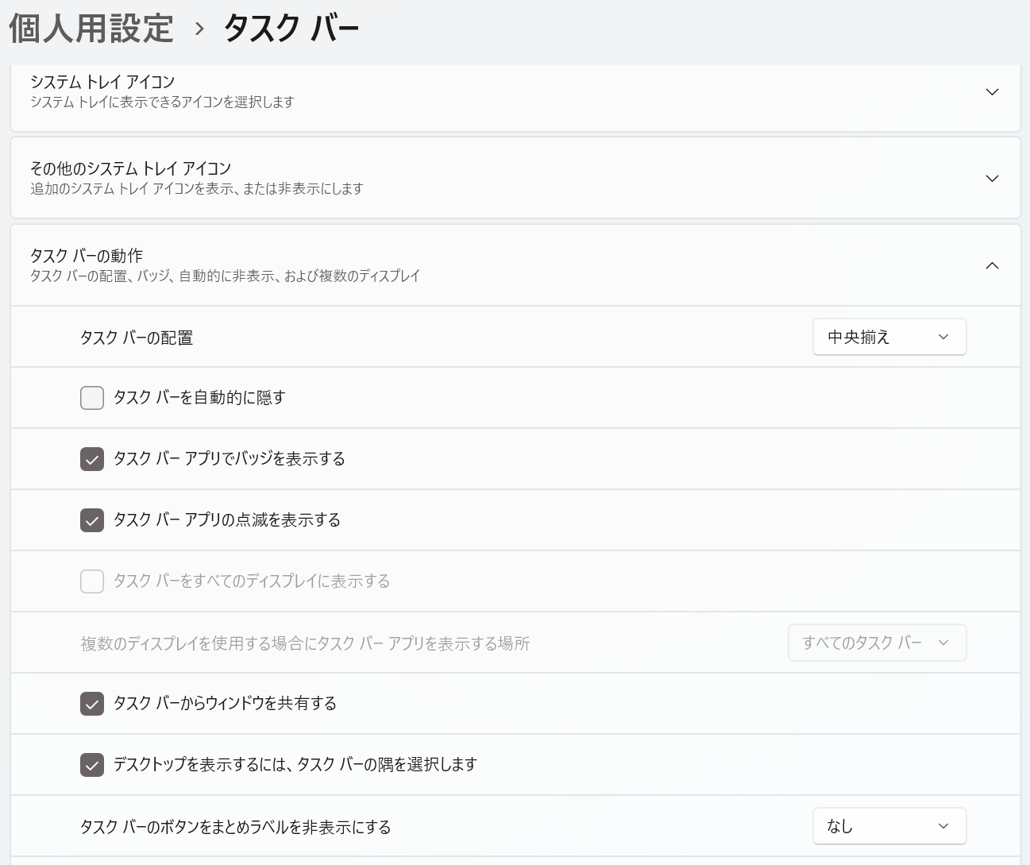Open the タスク バーのボタンをまとめ dropdown
1030x865 pixels.
[889, 826]
